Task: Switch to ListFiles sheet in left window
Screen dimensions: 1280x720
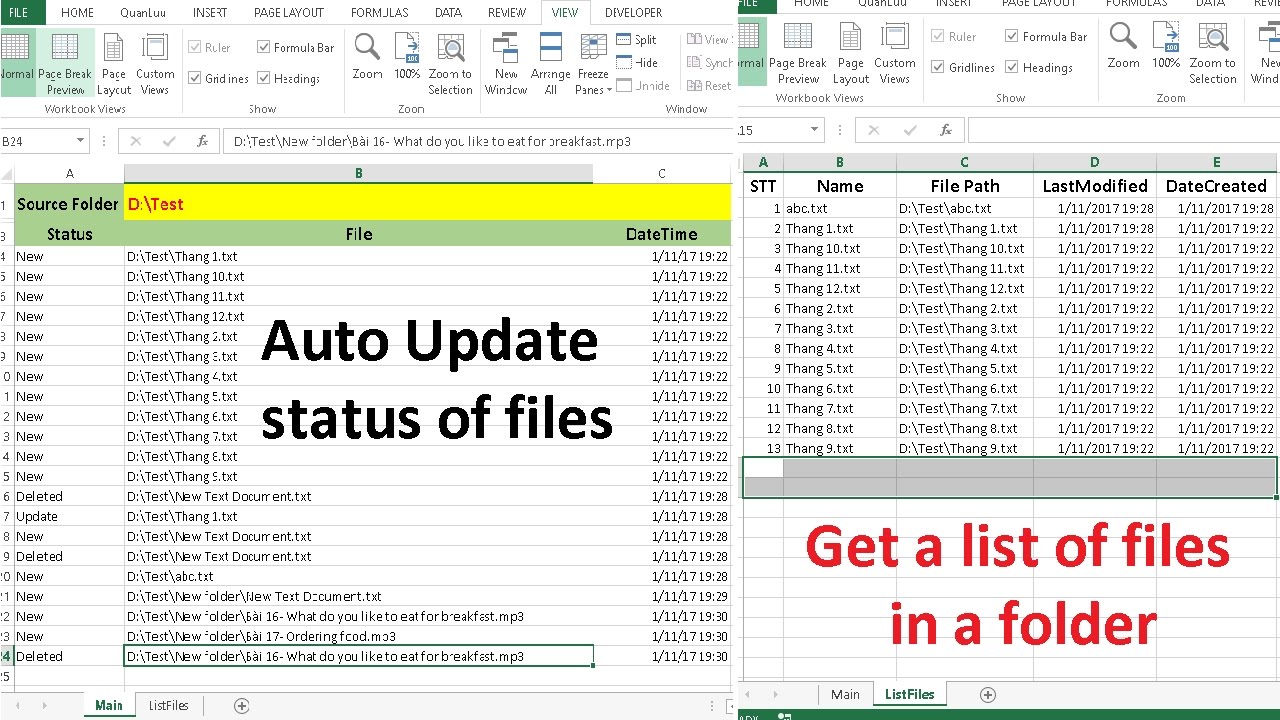Action: (168, 706)
